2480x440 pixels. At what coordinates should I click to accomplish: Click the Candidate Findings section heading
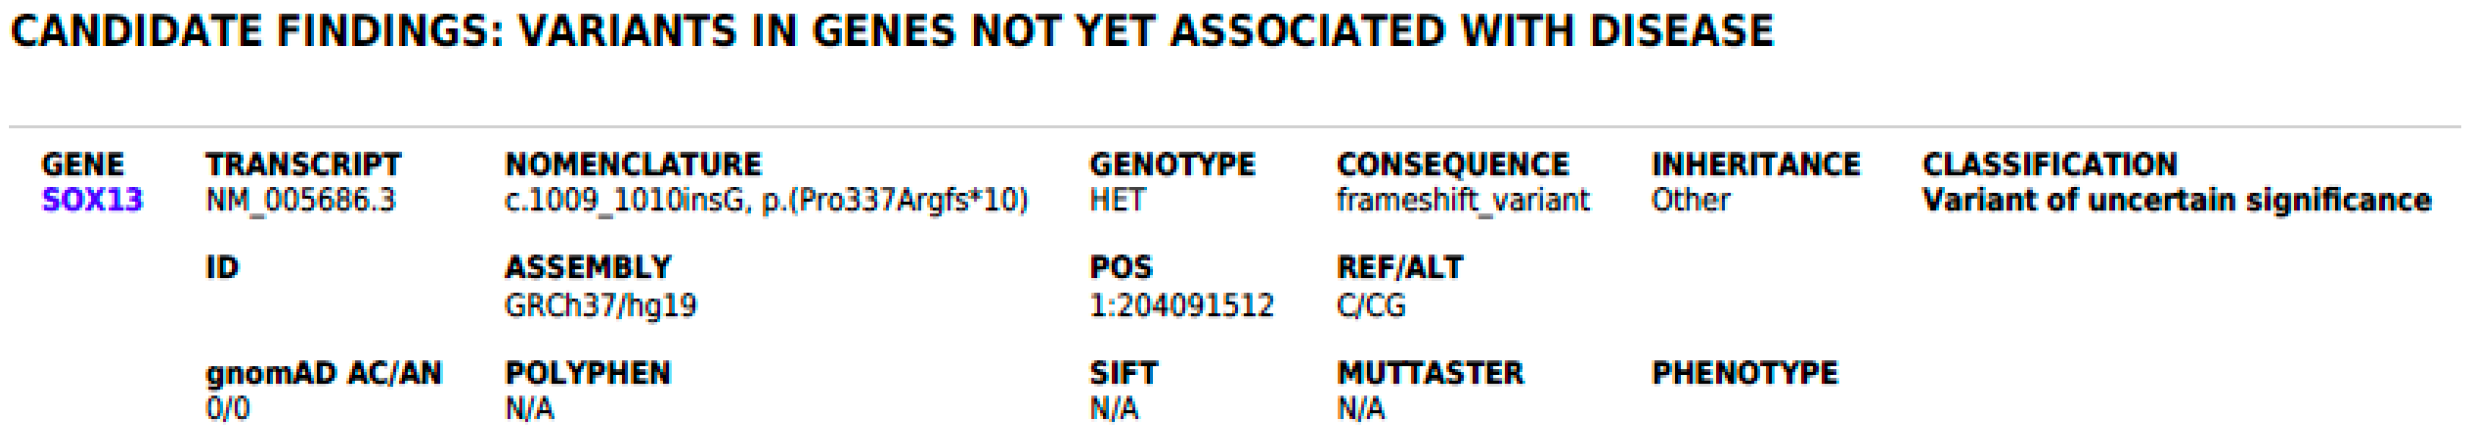(892, 32)
